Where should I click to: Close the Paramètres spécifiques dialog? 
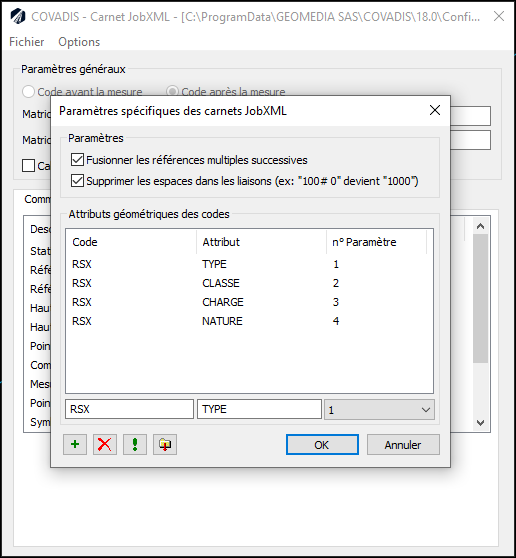[435, 110]
